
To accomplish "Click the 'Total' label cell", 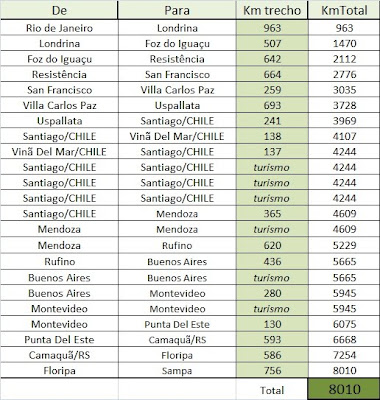I will pos(272,390).
